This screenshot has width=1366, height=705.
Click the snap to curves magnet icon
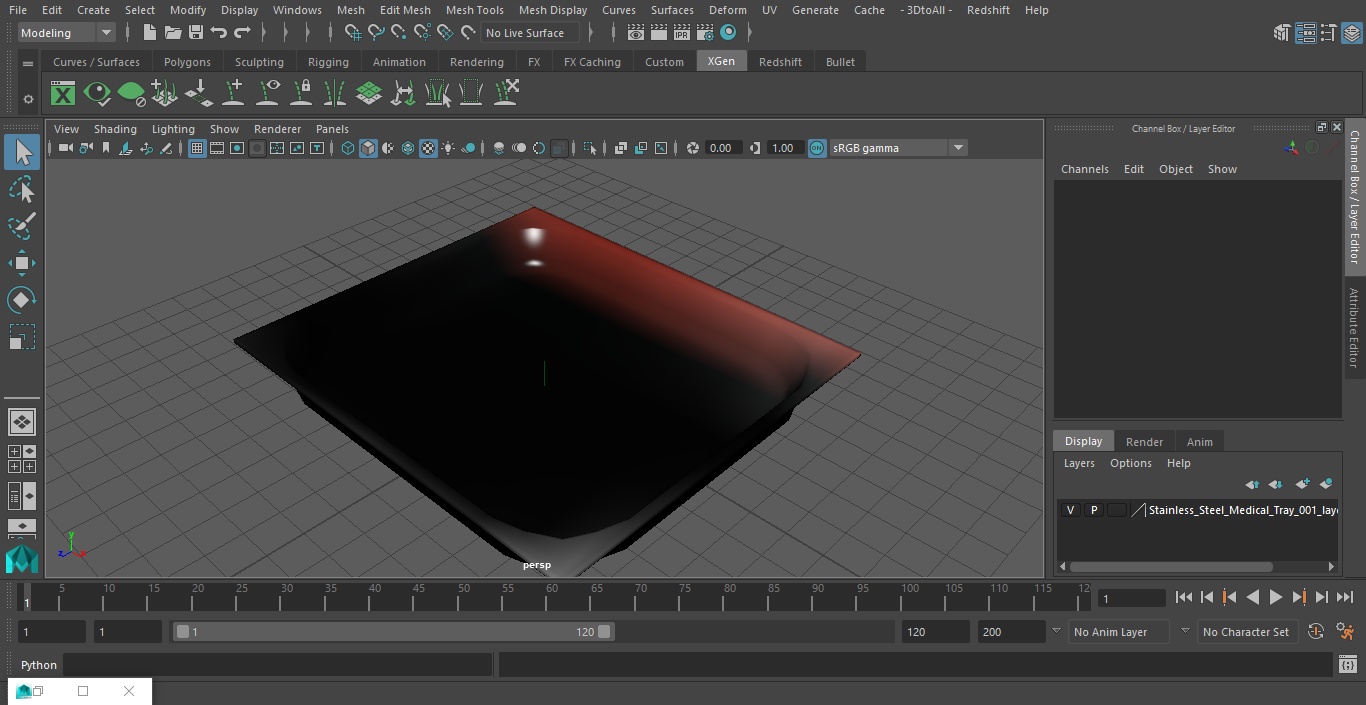pyautogui.click(x=376, y=33)
